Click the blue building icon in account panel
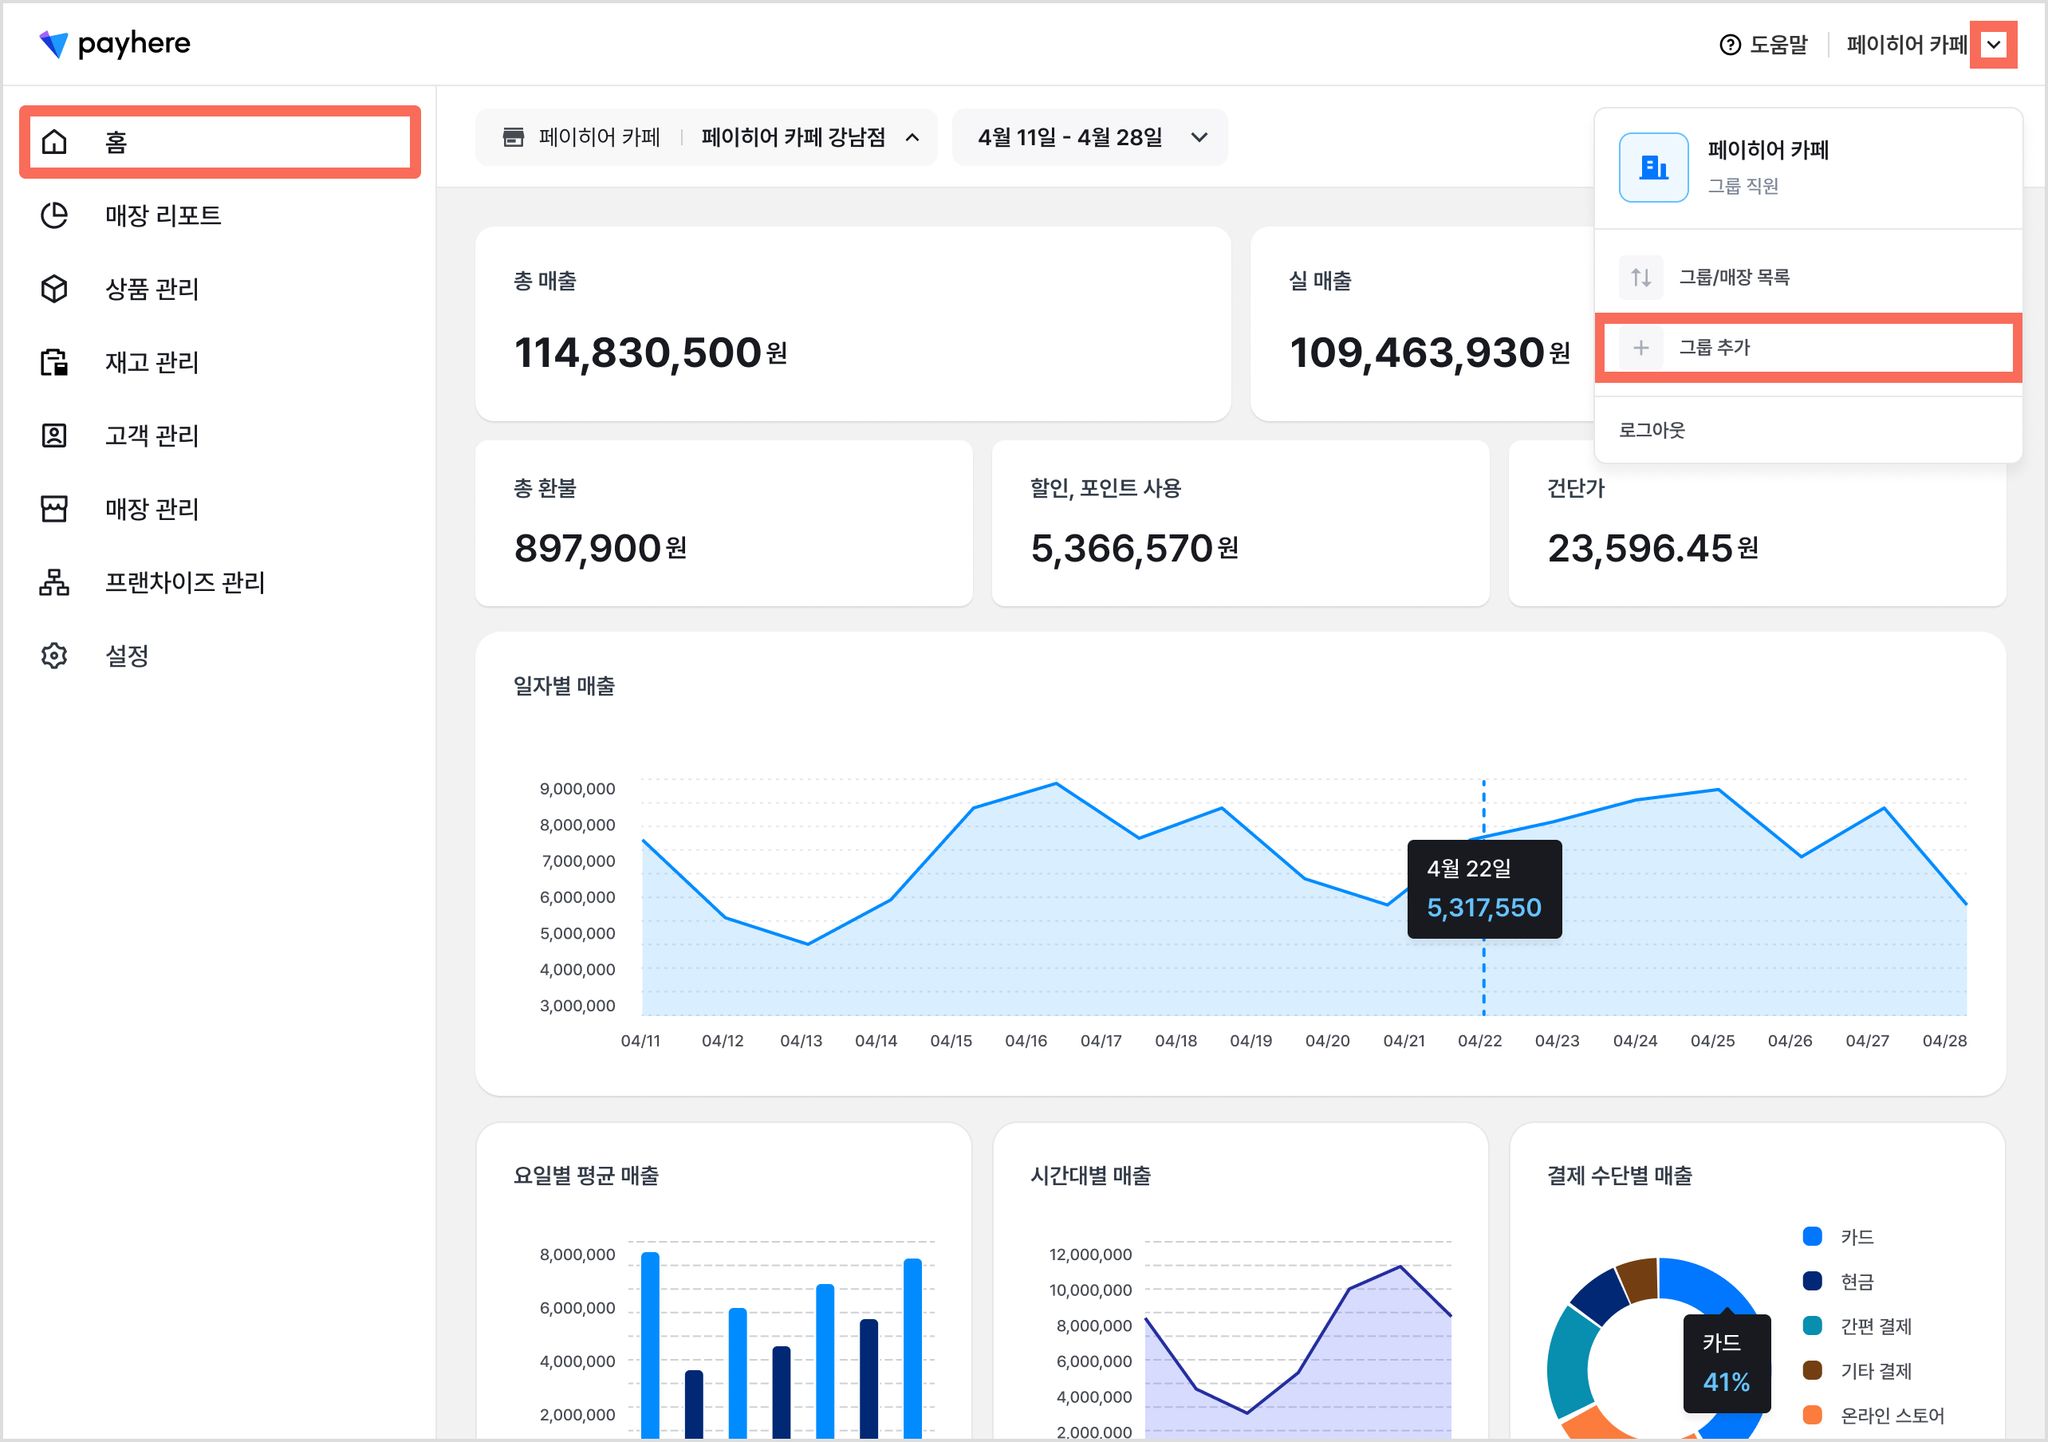This screenshot has height=1442, width=2048. pos(1654,167)
